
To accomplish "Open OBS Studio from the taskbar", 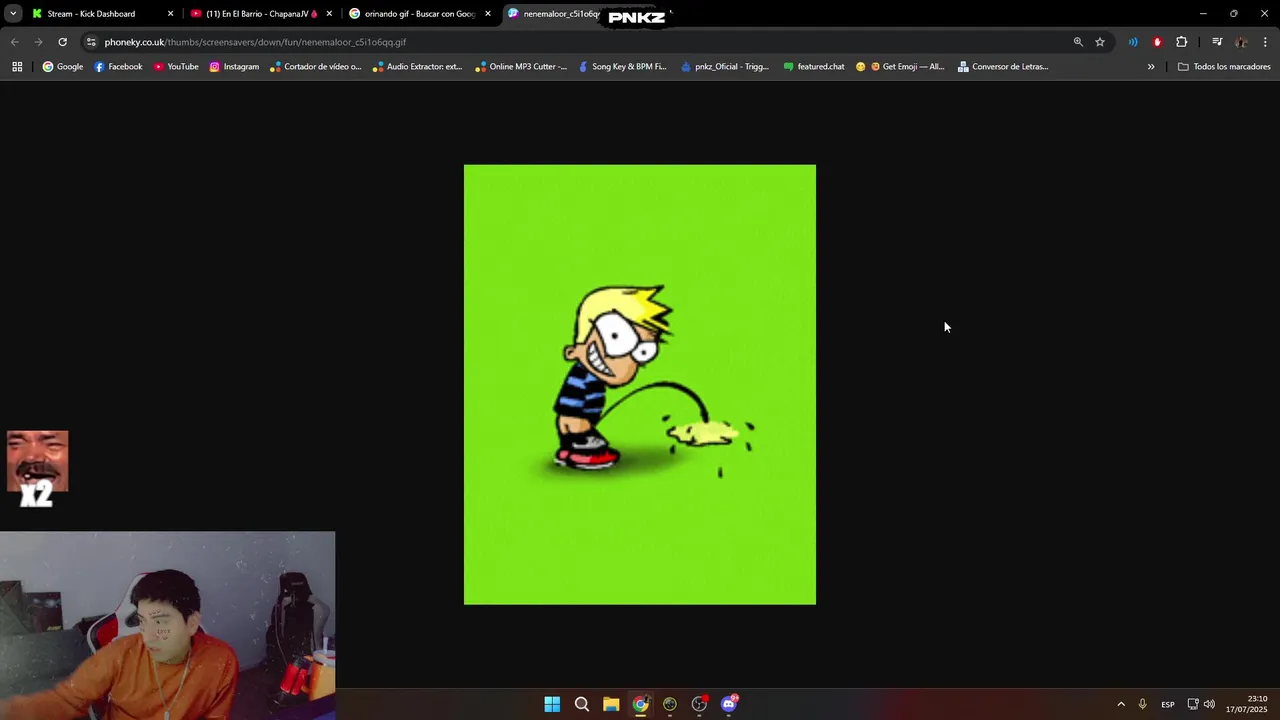I will point(699,704).
